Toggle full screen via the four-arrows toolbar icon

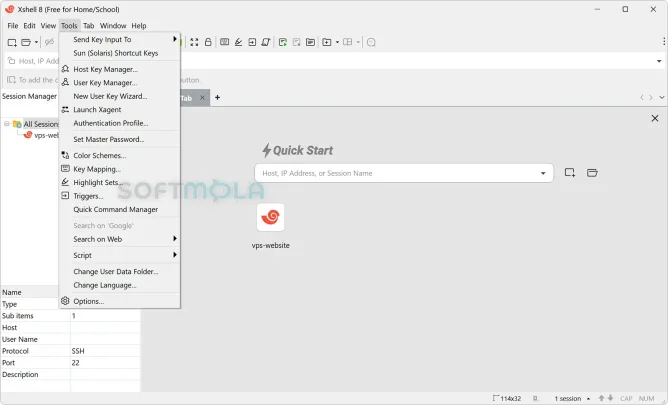pyautogui.click(x=194, y=42)
